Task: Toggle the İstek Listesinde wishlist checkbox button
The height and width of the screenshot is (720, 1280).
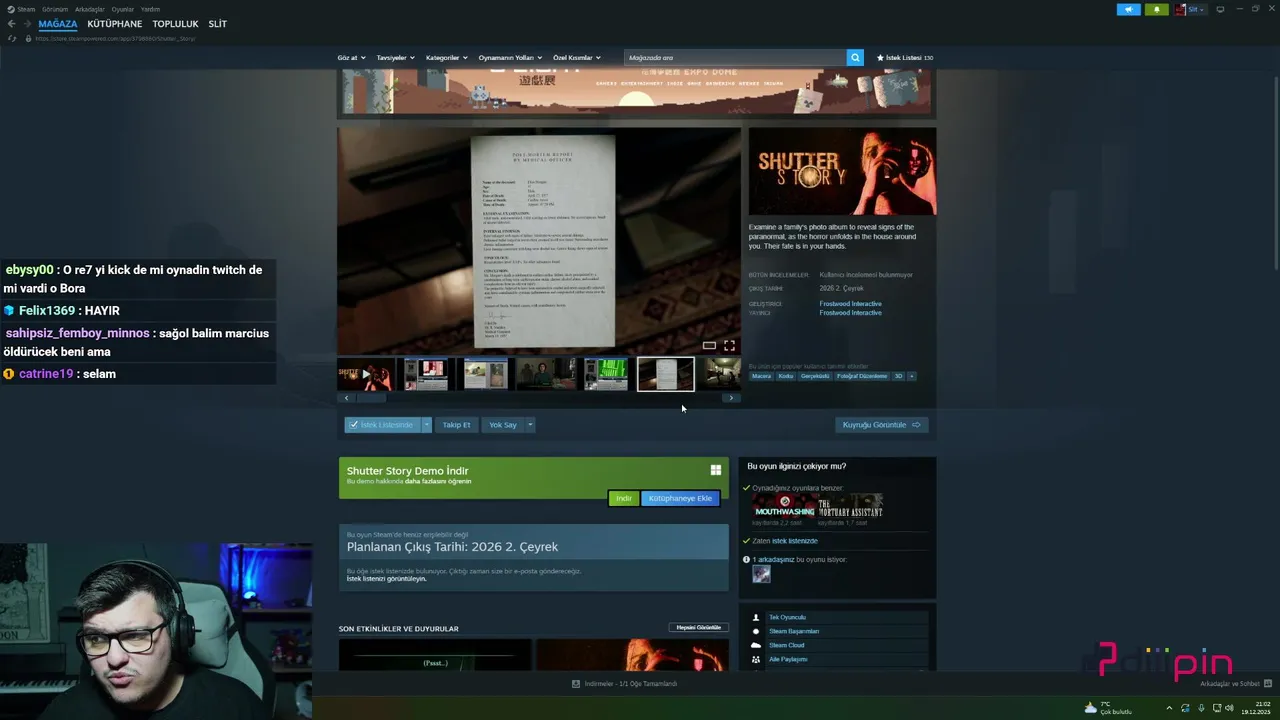Action: pyautogui.click(x=382, y=425)
